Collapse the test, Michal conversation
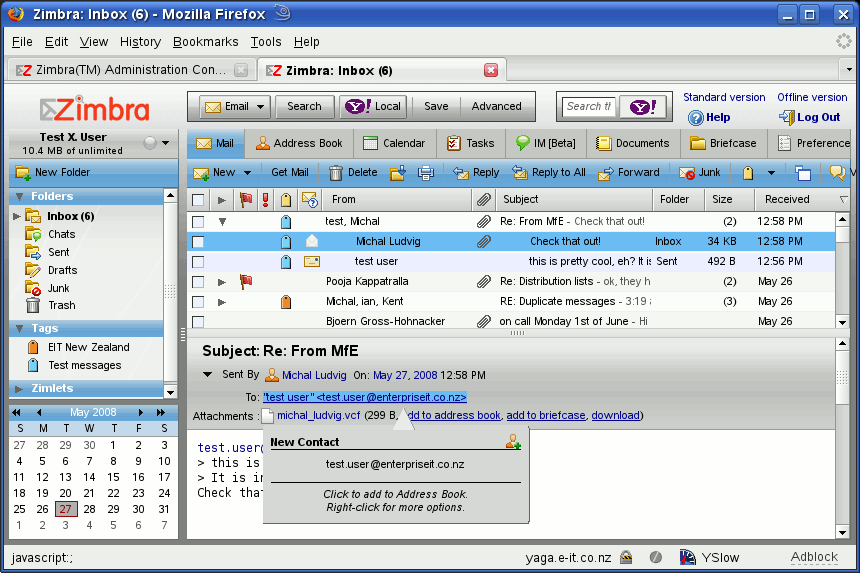860x573 pixels. (x=222, y=222)
